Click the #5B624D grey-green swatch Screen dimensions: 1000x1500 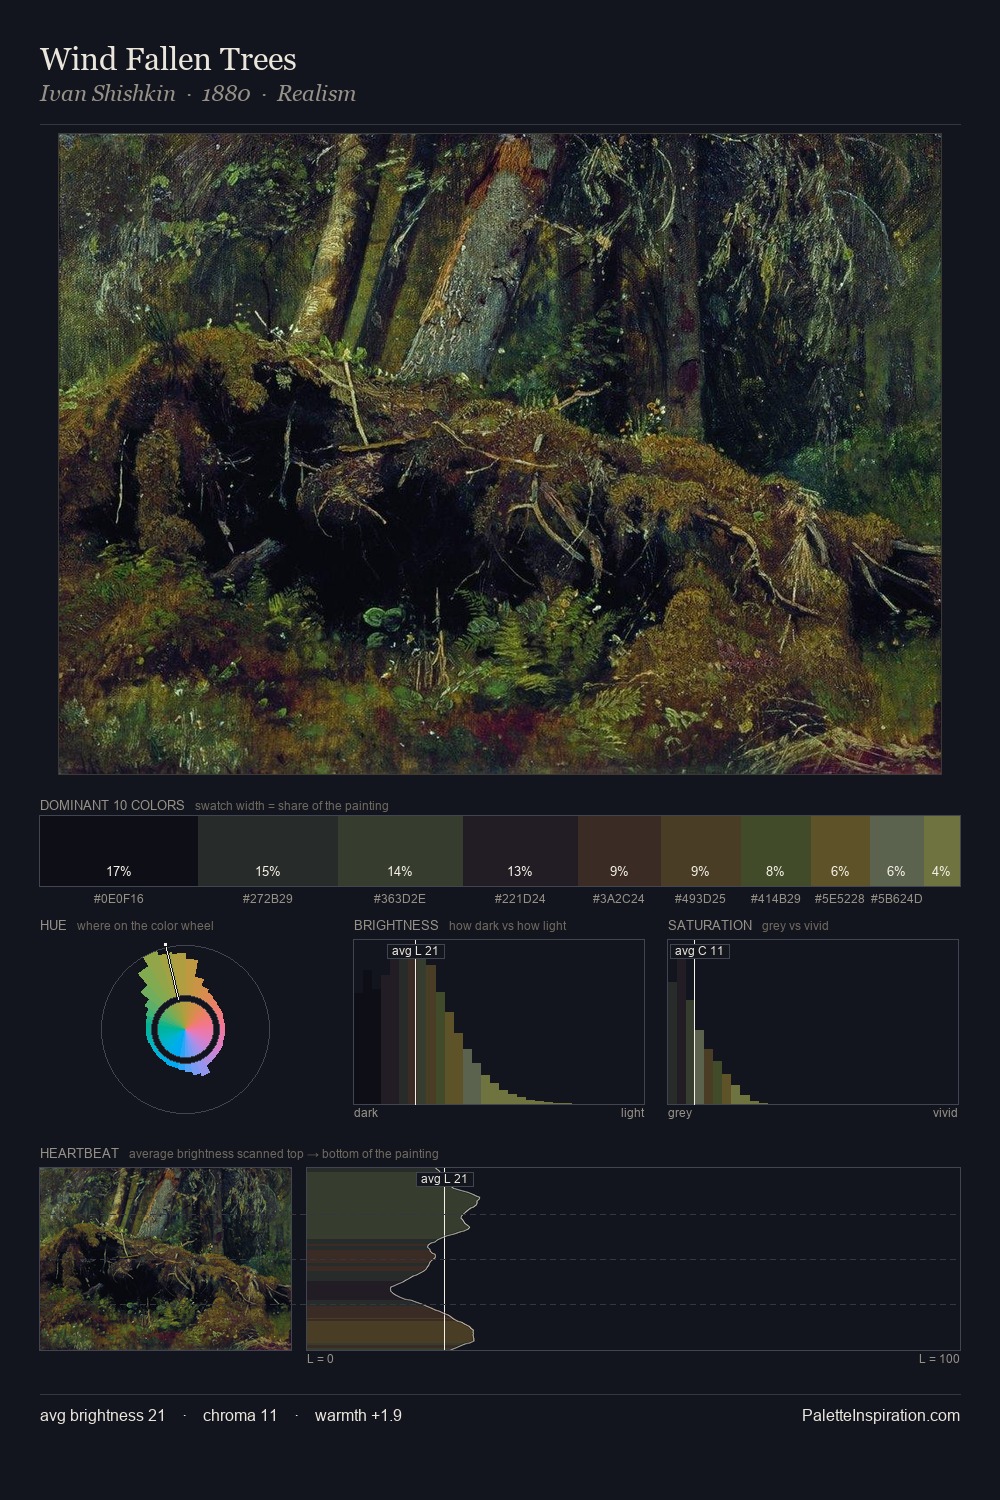tap(897, 851)
